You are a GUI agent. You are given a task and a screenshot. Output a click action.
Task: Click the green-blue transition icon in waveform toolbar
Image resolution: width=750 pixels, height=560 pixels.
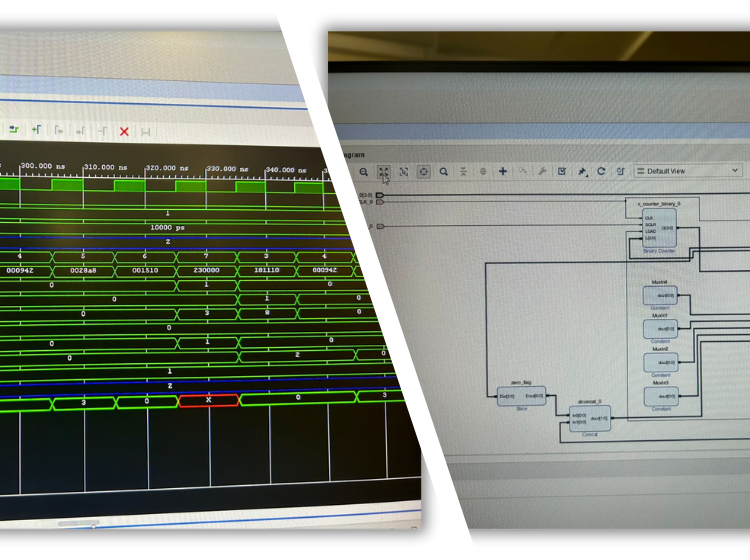pyautogui.click(x=14, y=129)
